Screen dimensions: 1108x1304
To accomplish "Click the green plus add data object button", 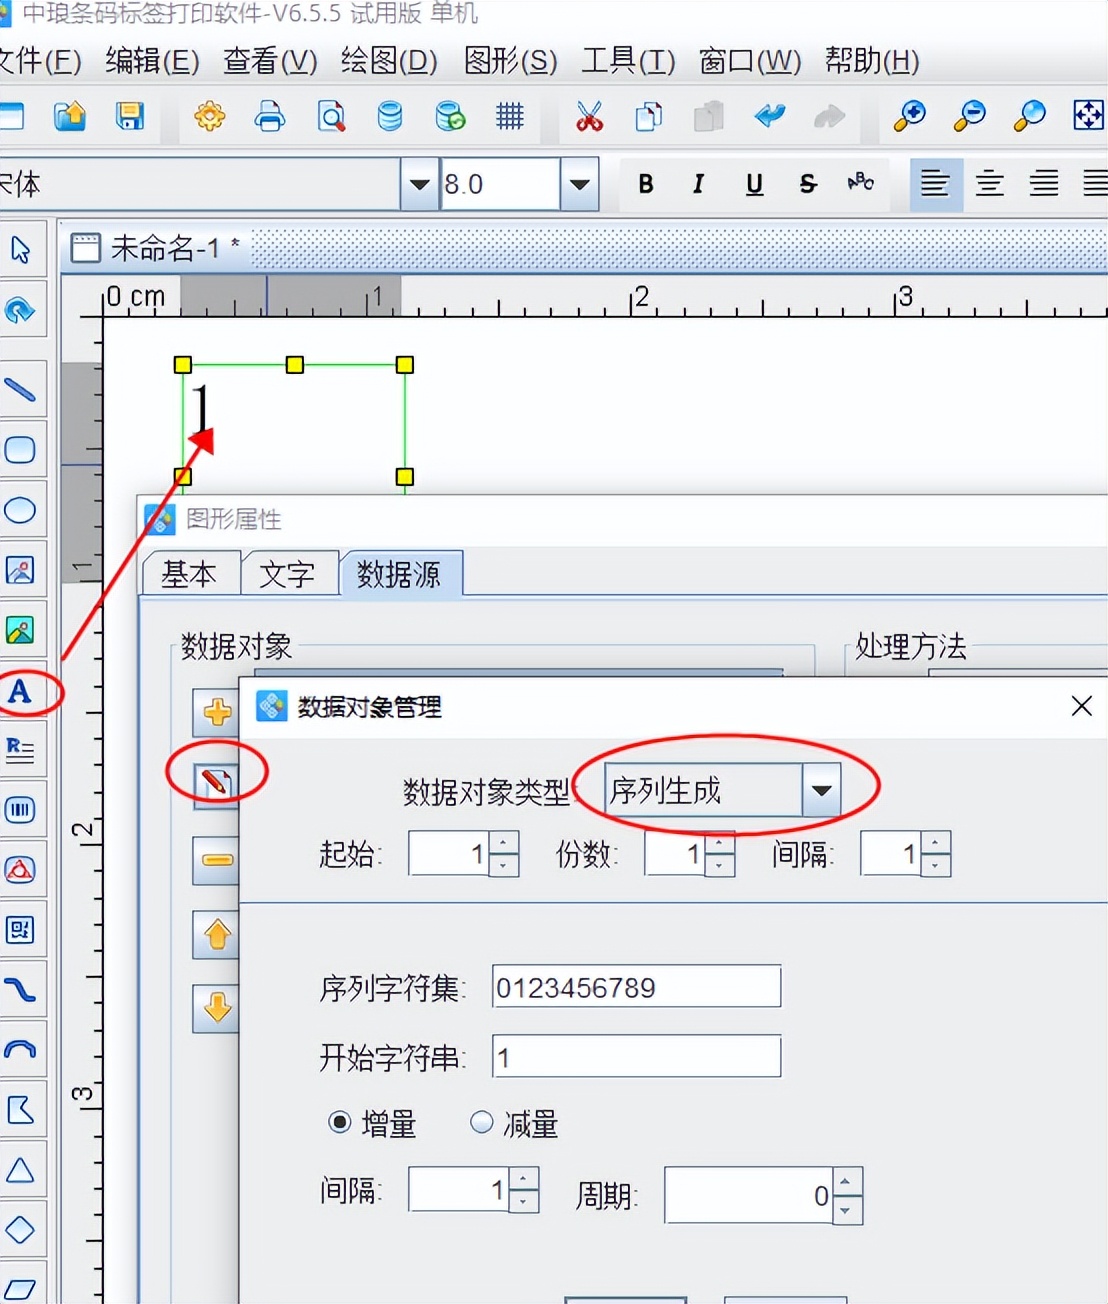I will coord(216,712).
